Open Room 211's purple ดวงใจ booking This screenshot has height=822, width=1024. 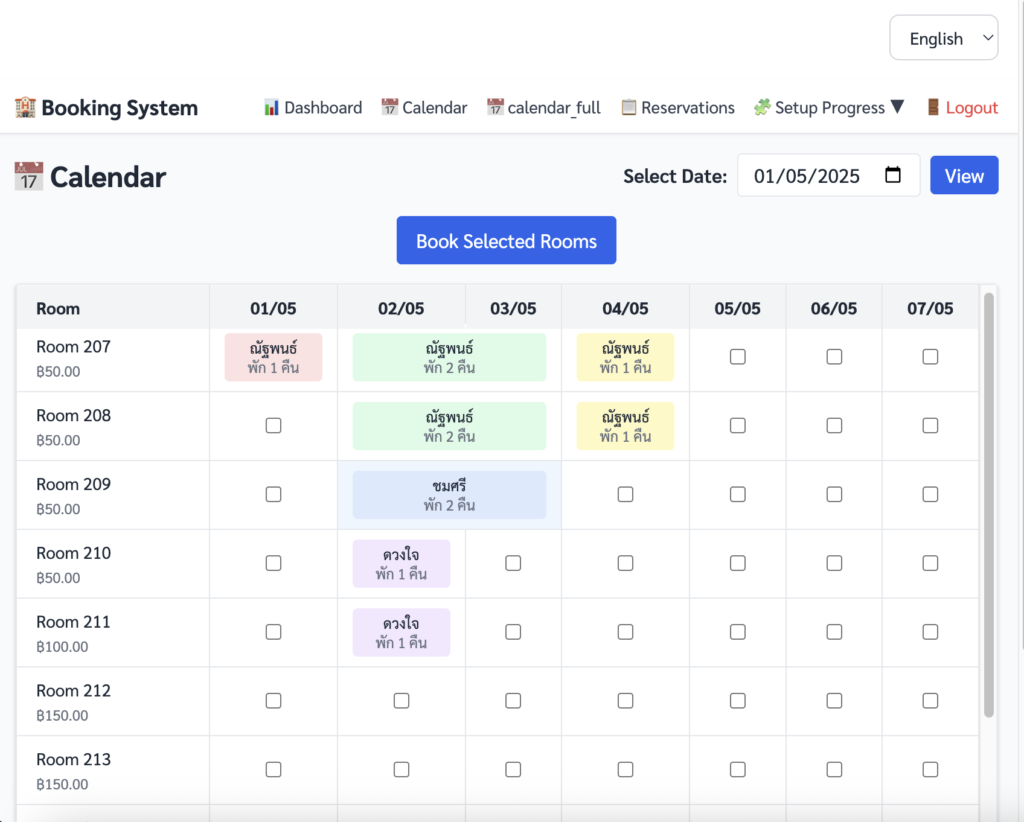pyautogui.click(x=401, y=633)
